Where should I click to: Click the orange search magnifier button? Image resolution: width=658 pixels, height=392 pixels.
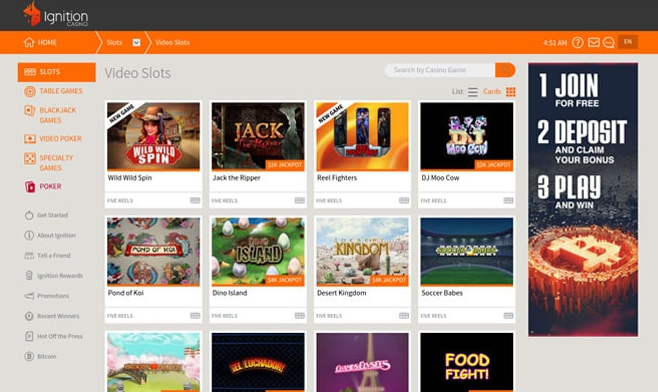[x=505, y=70]
